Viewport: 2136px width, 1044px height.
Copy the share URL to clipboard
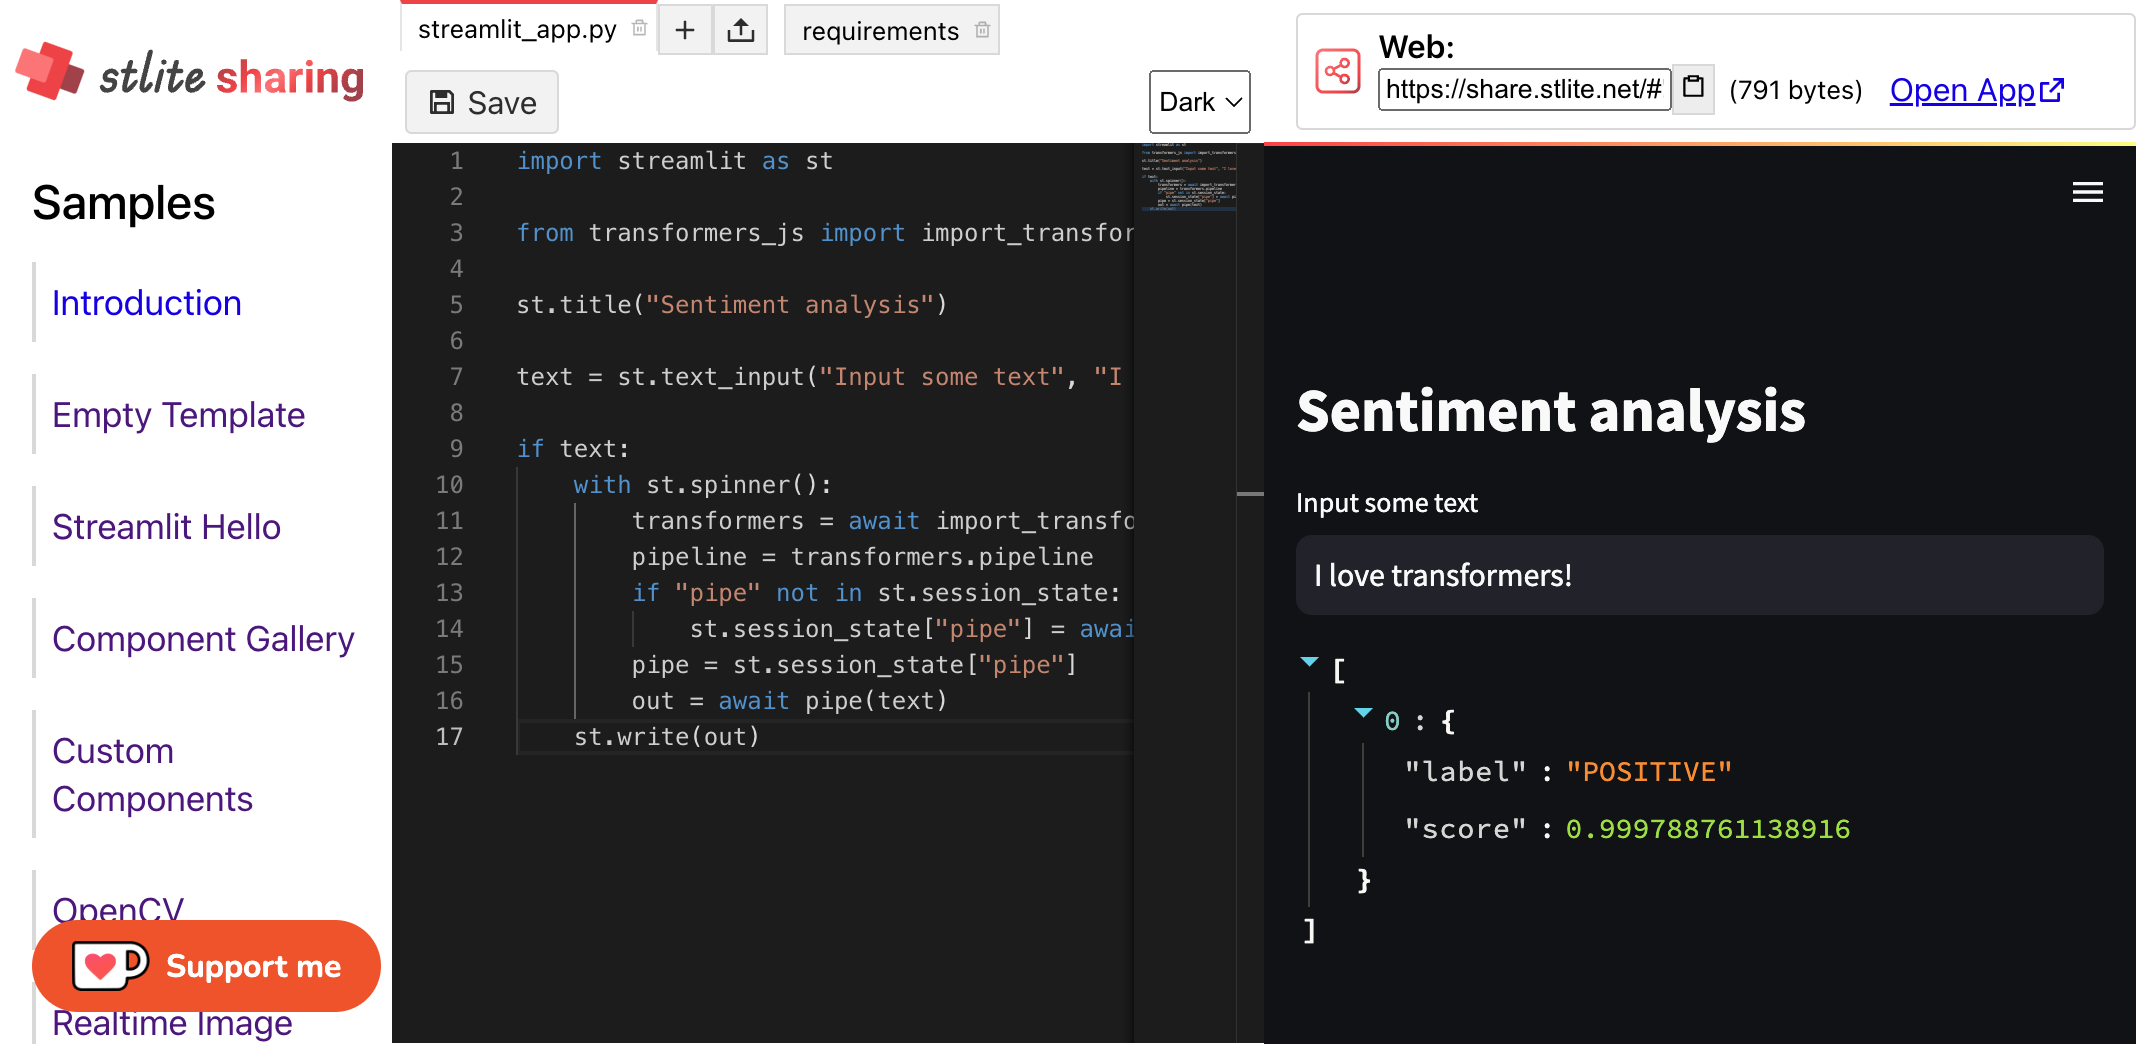pyautogui.click(x=1693, y=88)
